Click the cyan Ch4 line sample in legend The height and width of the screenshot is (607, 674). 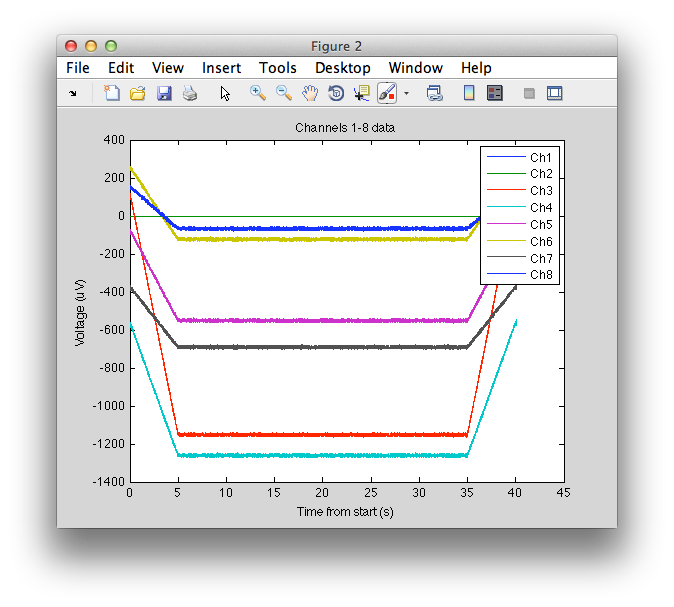click(x=506, y=207)
